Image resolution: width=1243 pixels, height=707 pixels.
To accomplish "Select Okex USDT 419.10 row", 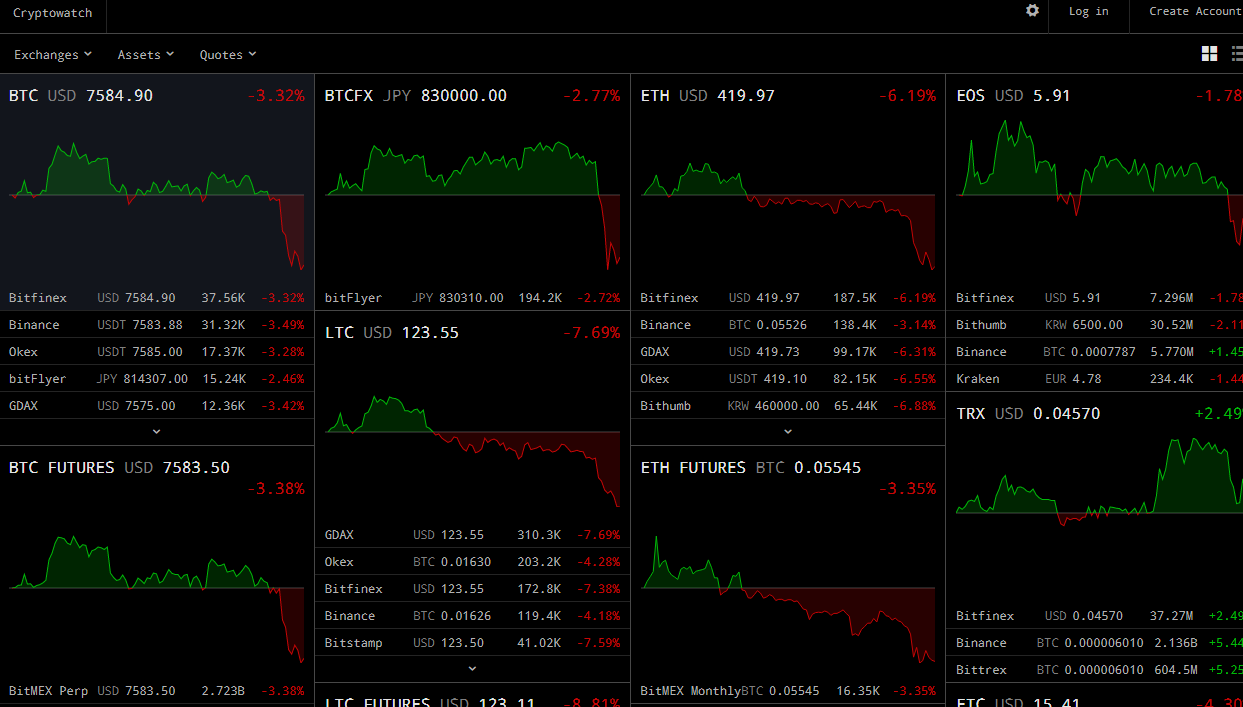I will (788, 379).
